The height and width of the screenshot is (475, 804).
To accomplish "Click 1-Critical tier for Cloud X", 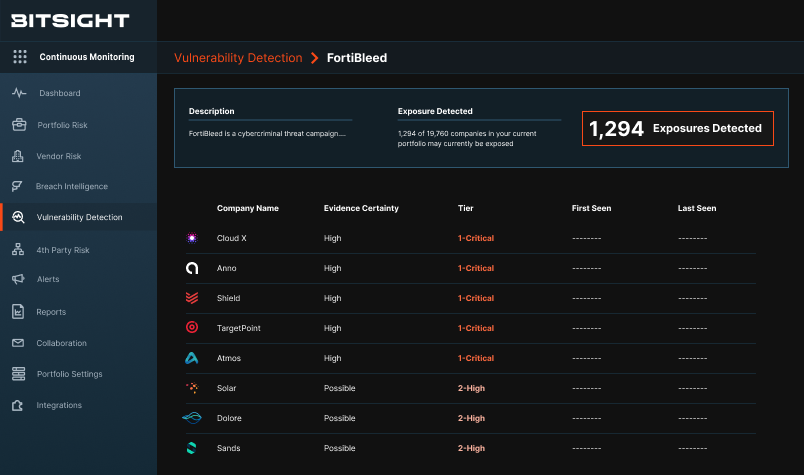I will [x=476, y=238].
